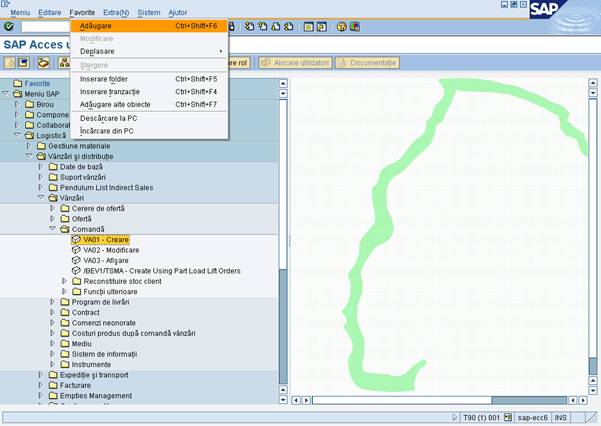Open the Editare menu
The image size is (601, 426).
[49, 13]
